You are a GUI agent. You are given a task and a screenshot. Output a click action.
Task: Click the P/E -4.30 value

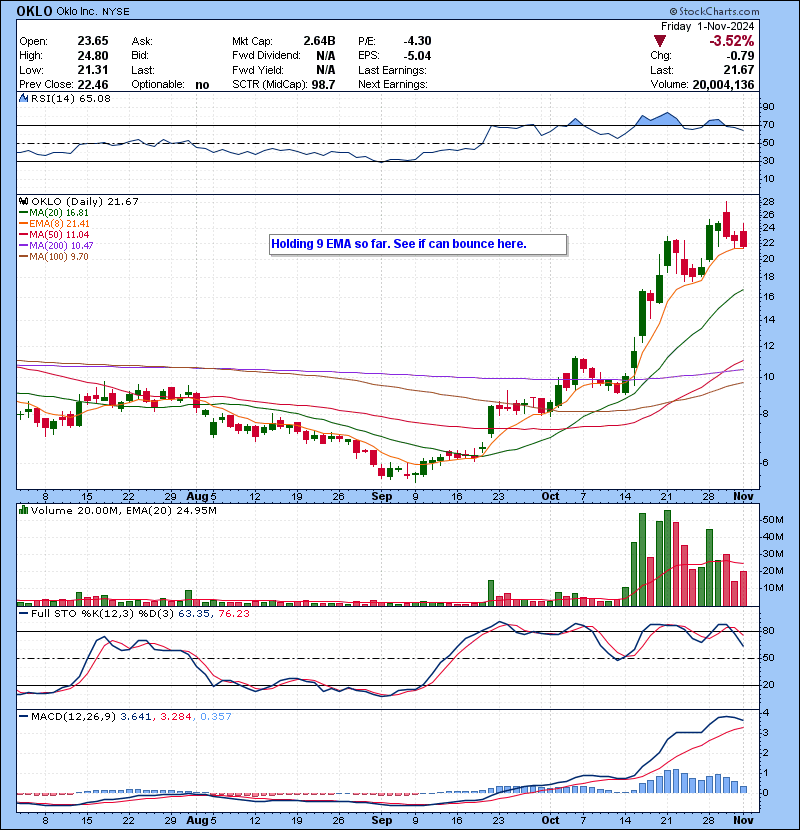coord(417,41)
